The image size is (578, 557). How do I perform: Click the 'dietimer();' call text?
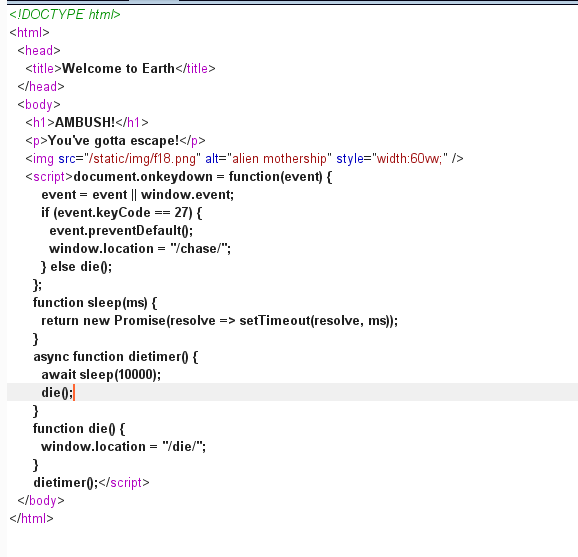click(66, 483)
